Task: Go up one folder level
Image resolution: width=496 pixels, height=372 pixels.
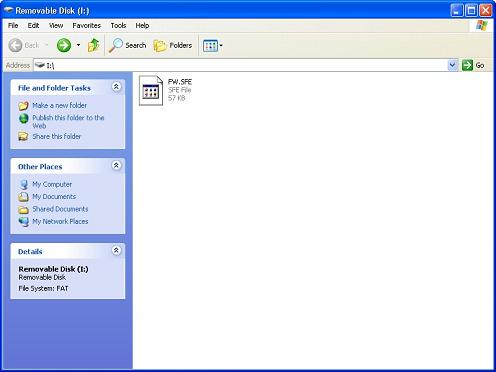Action: pyautogui.click(x=93, y=45)
